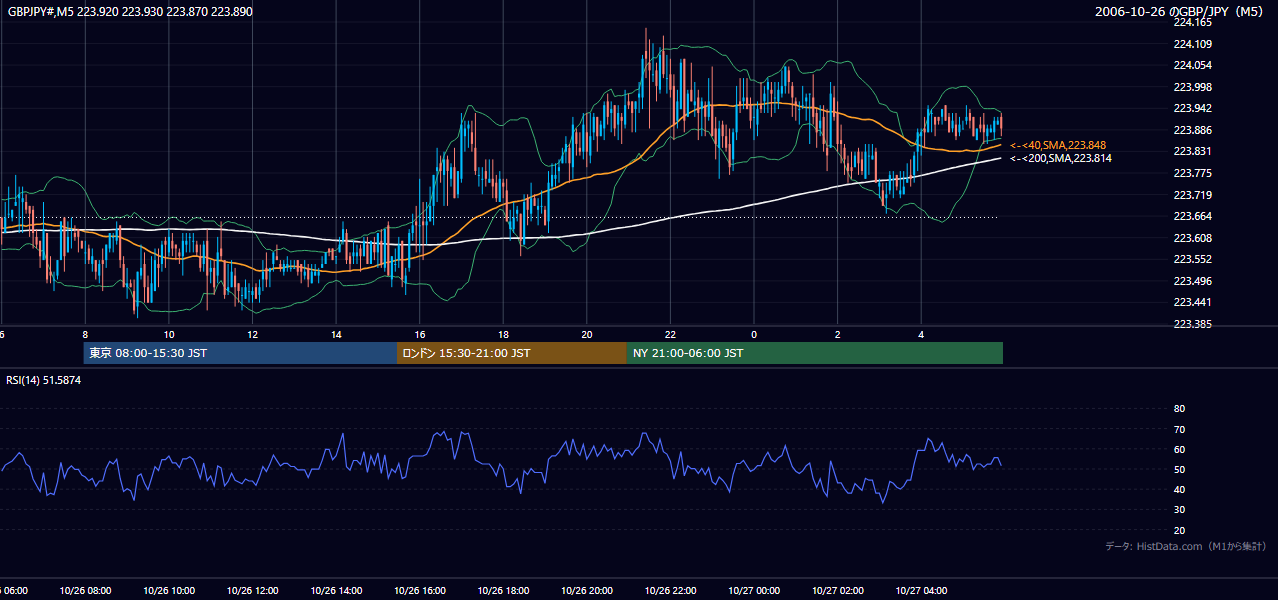Click the 10/27 02:00 date axis label
Viewport: 1278px width, 600px height.
click(x=838, y=591)
